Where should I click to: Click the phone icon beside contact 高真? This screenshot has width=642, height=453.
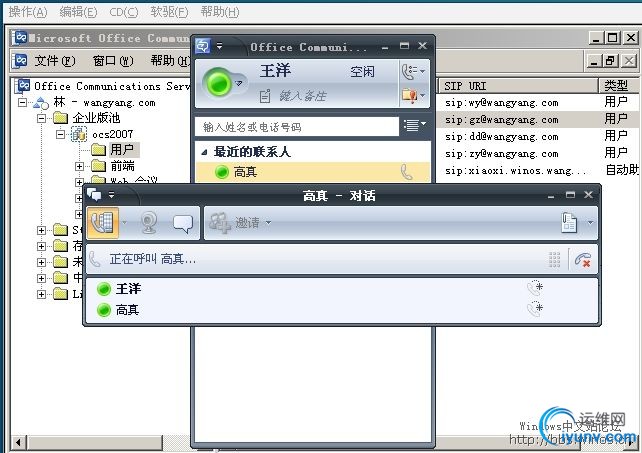click(x=406, y=172)
